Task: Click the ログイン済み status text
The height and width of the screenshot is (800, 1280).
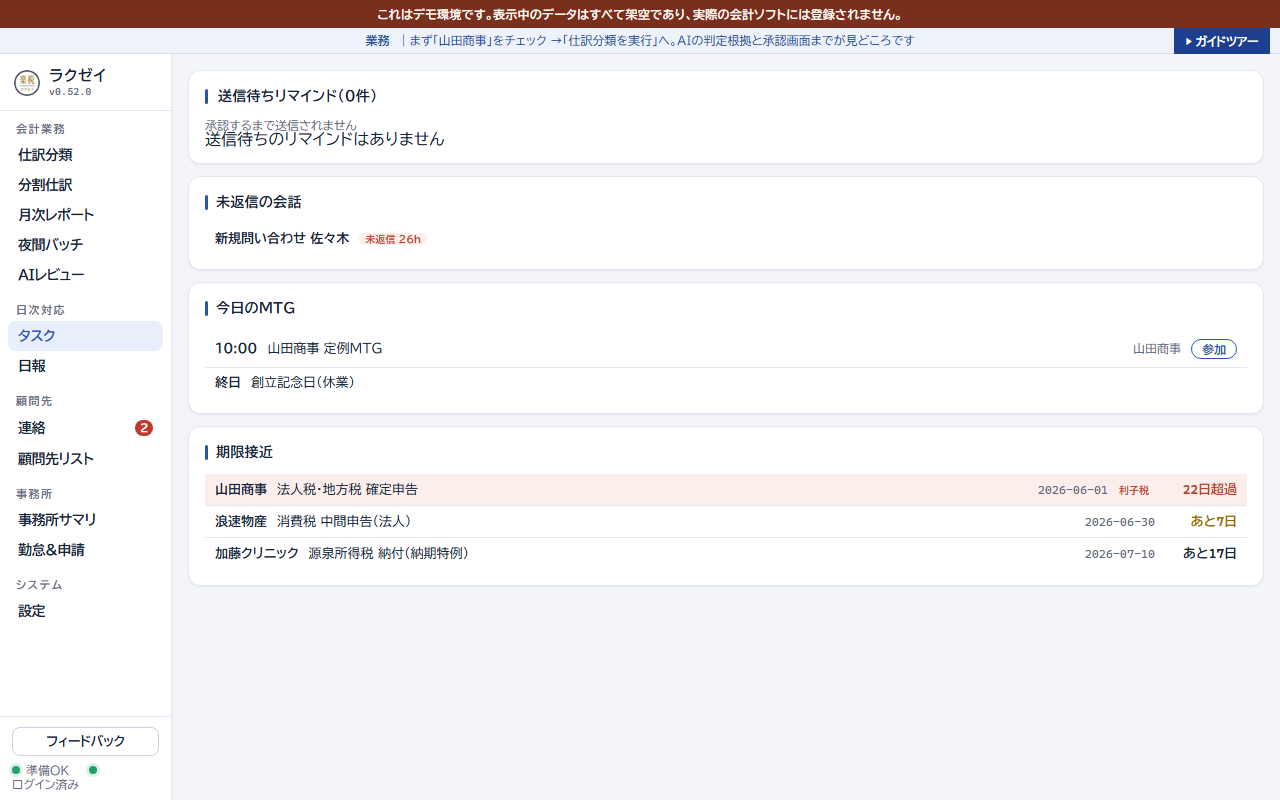Action: (45, 785)
